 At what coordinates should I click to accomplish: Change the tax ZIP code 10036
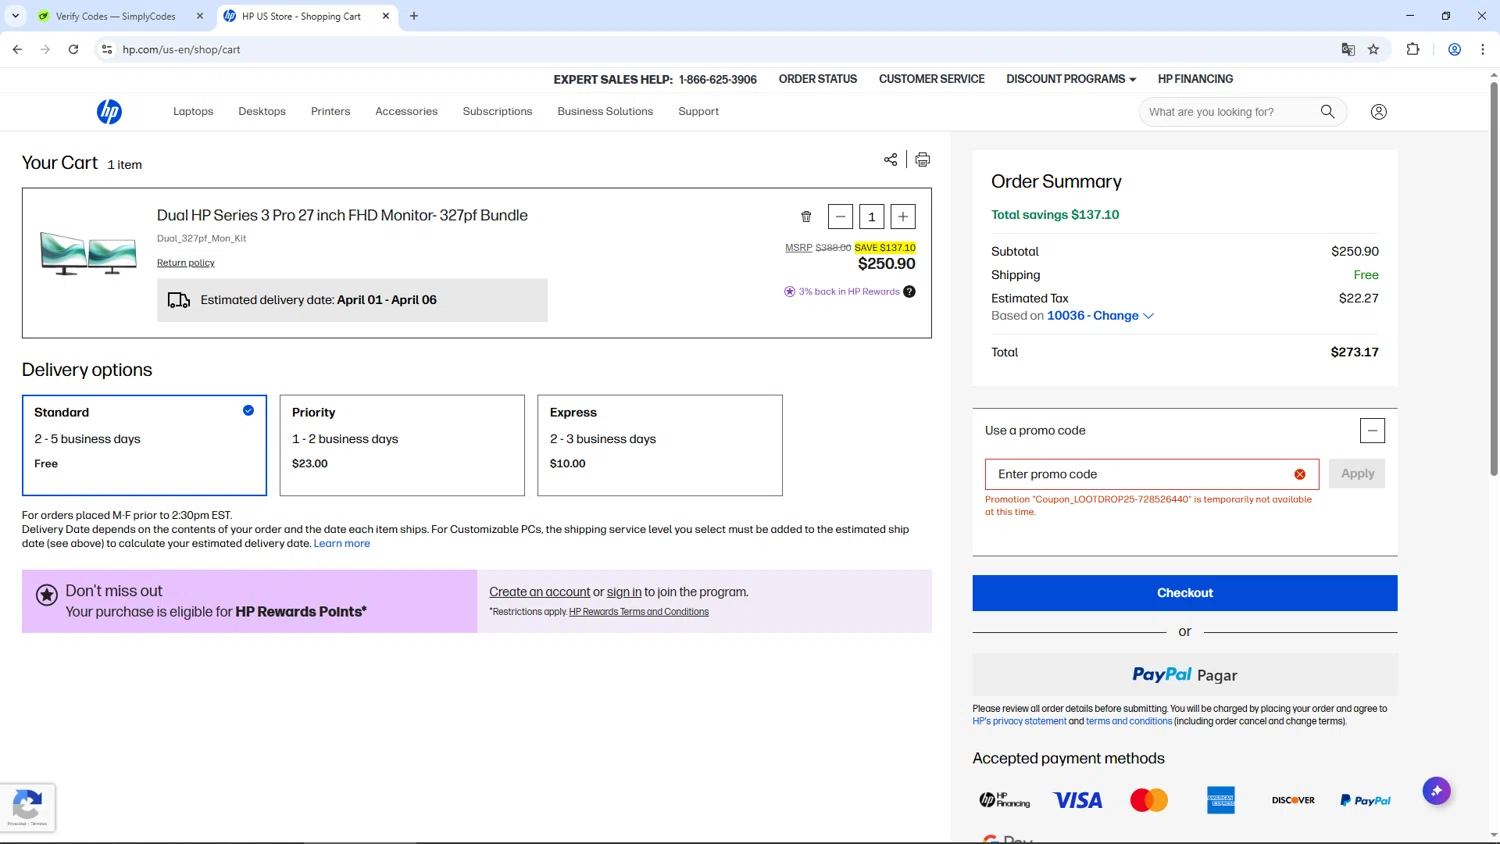(1100, 316)
